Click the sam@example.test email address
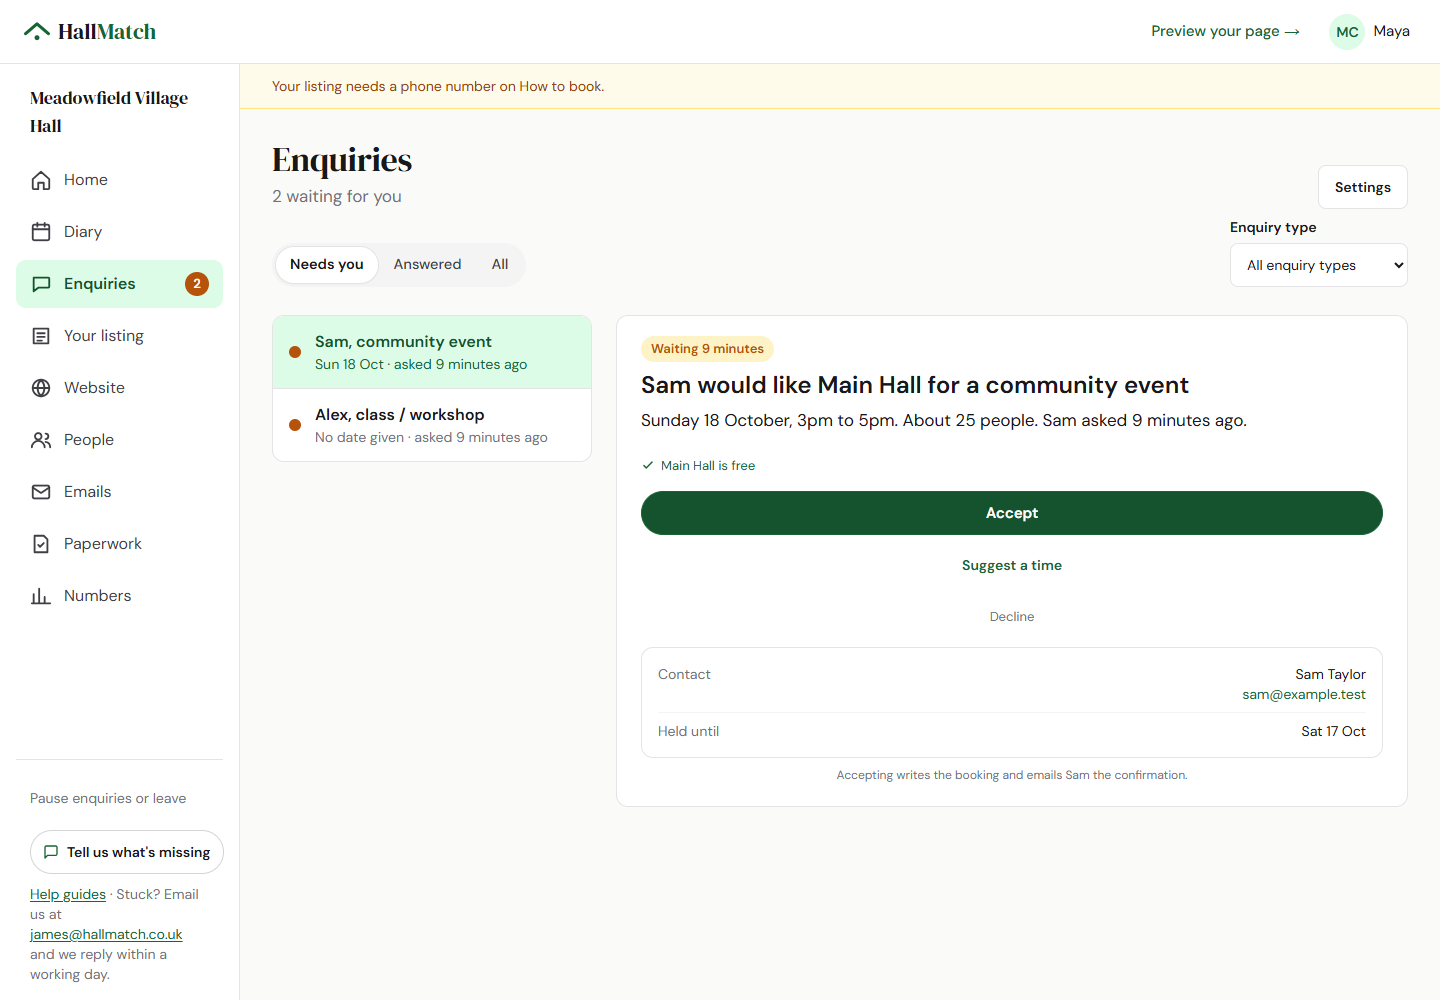Image resolution: width=1440 pixels, height=1000 pixels. 1304,695
